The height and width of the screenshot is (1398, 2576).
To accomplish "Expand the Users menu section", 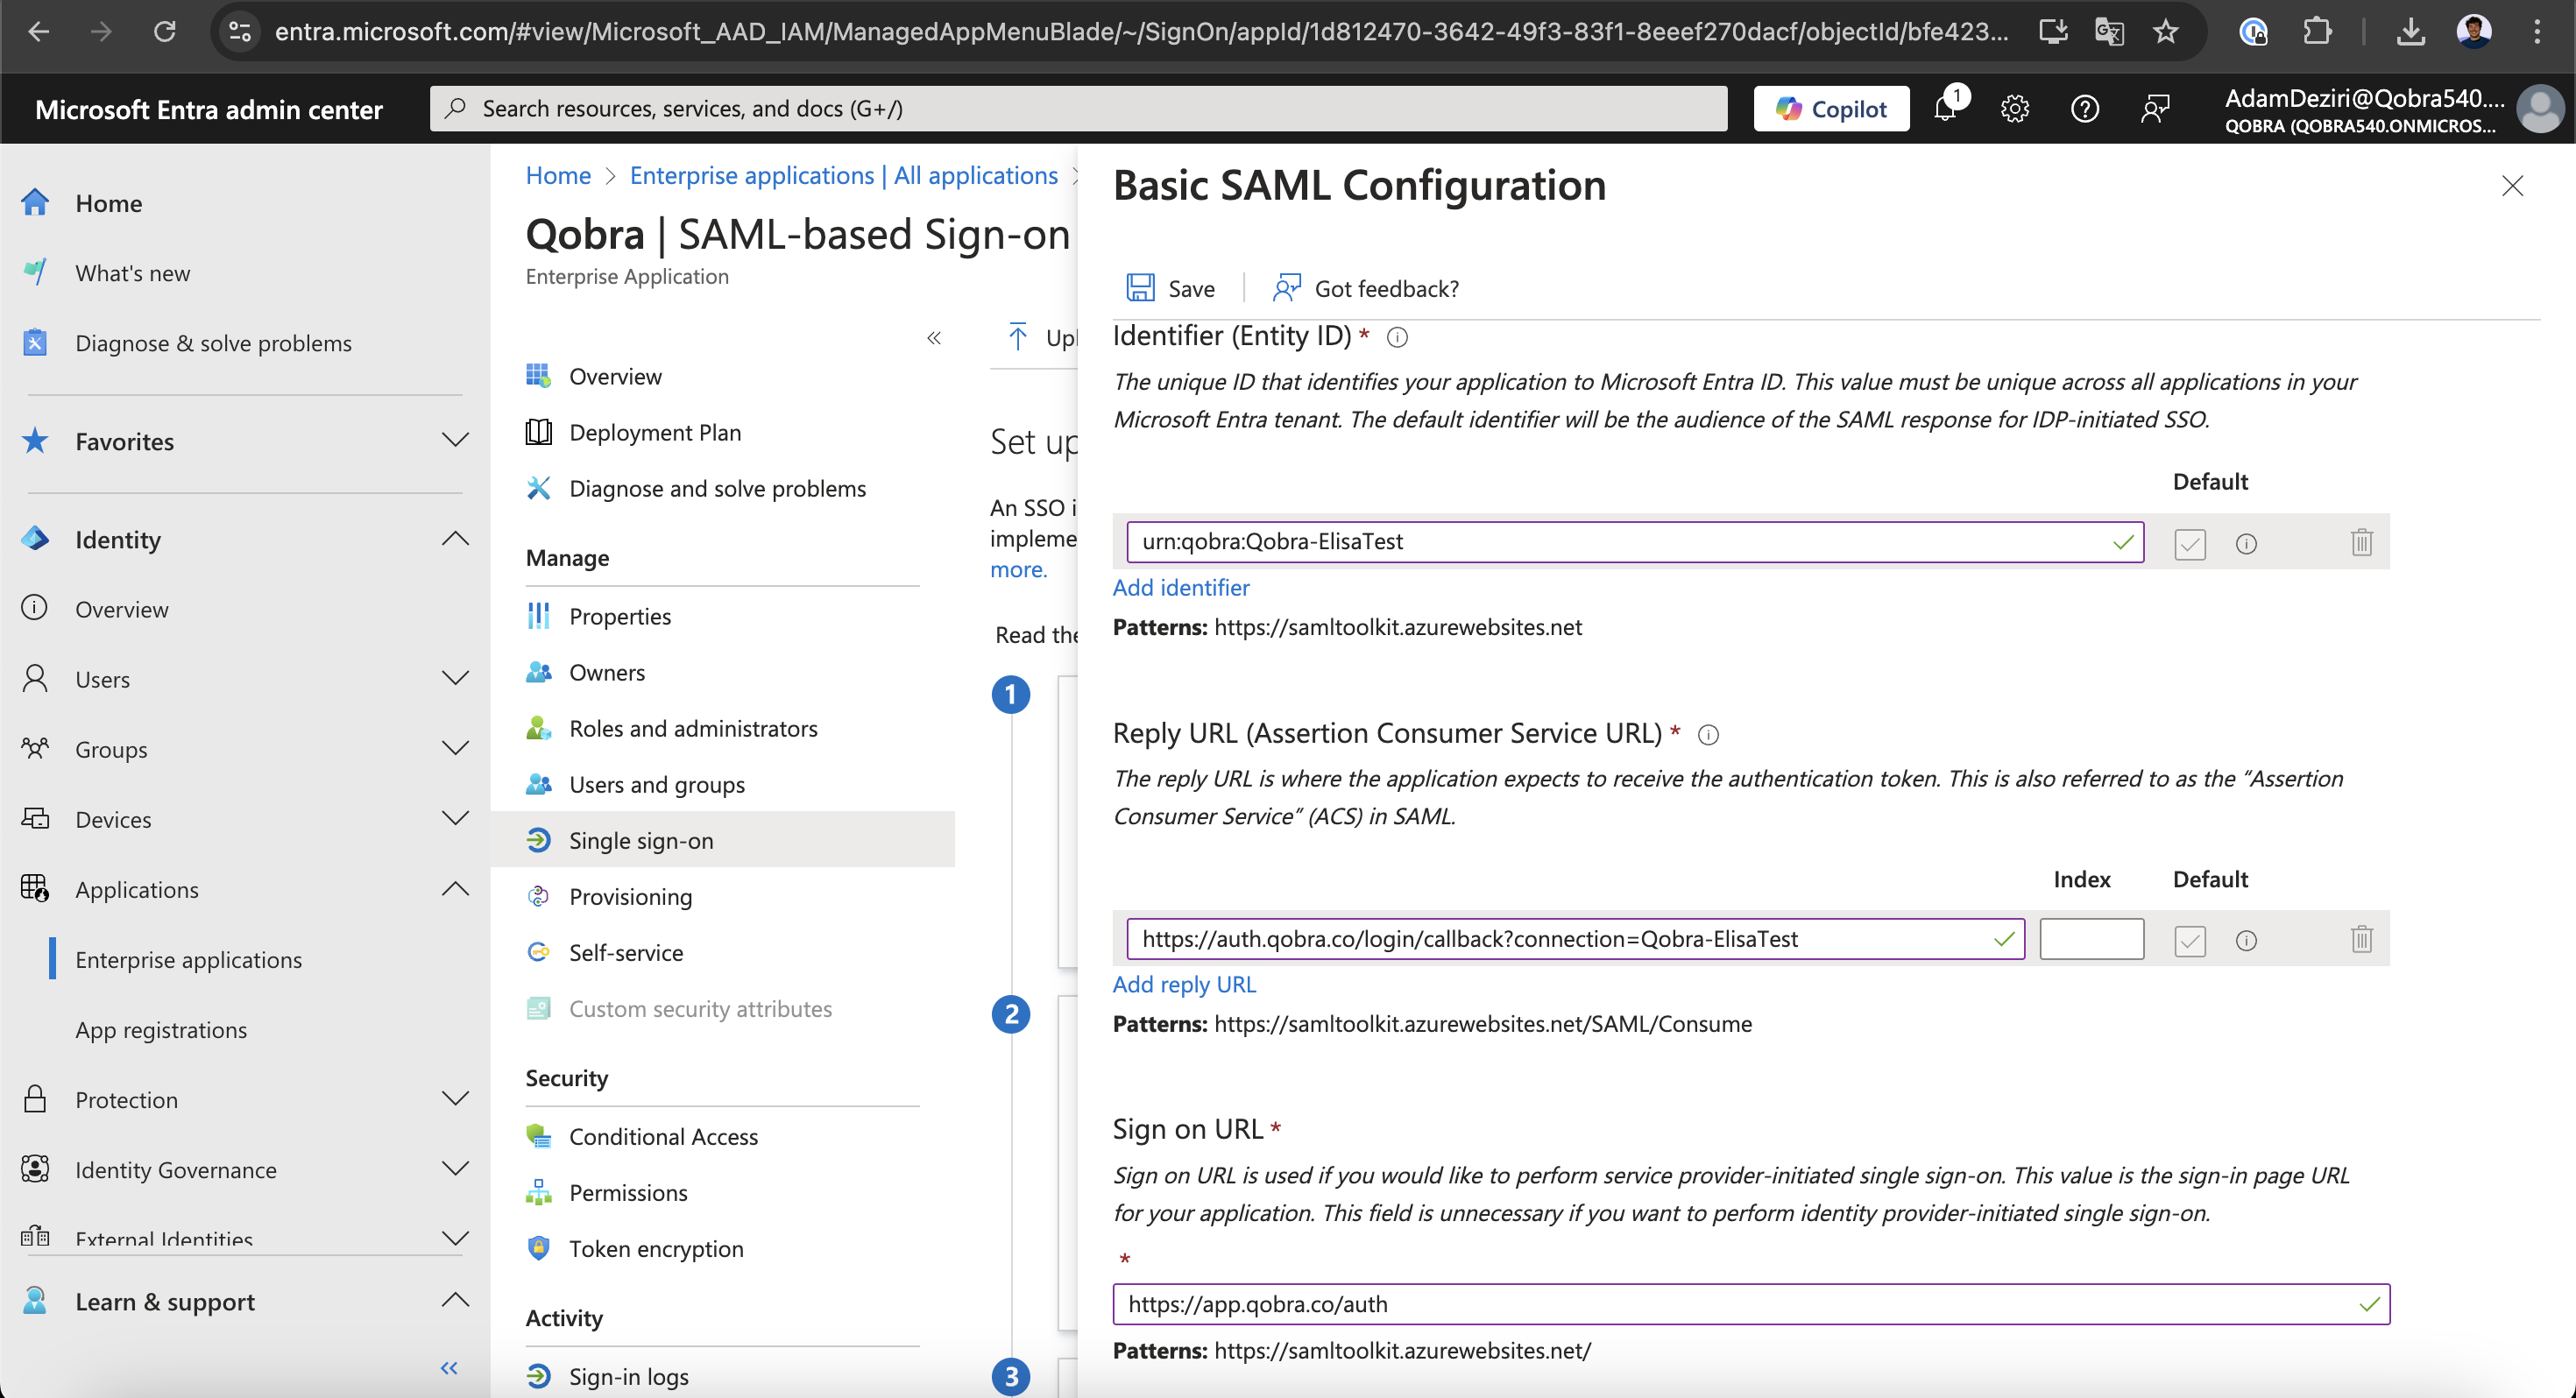I will (x=455, y=679).
